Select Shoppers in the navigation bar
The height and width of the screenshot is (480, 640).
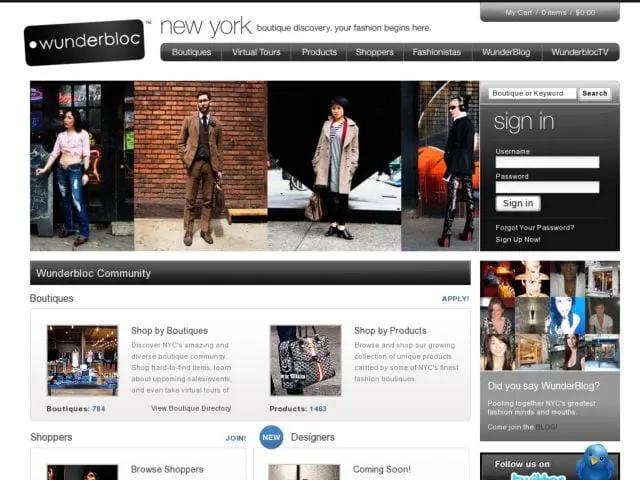[x=374, y=52]
